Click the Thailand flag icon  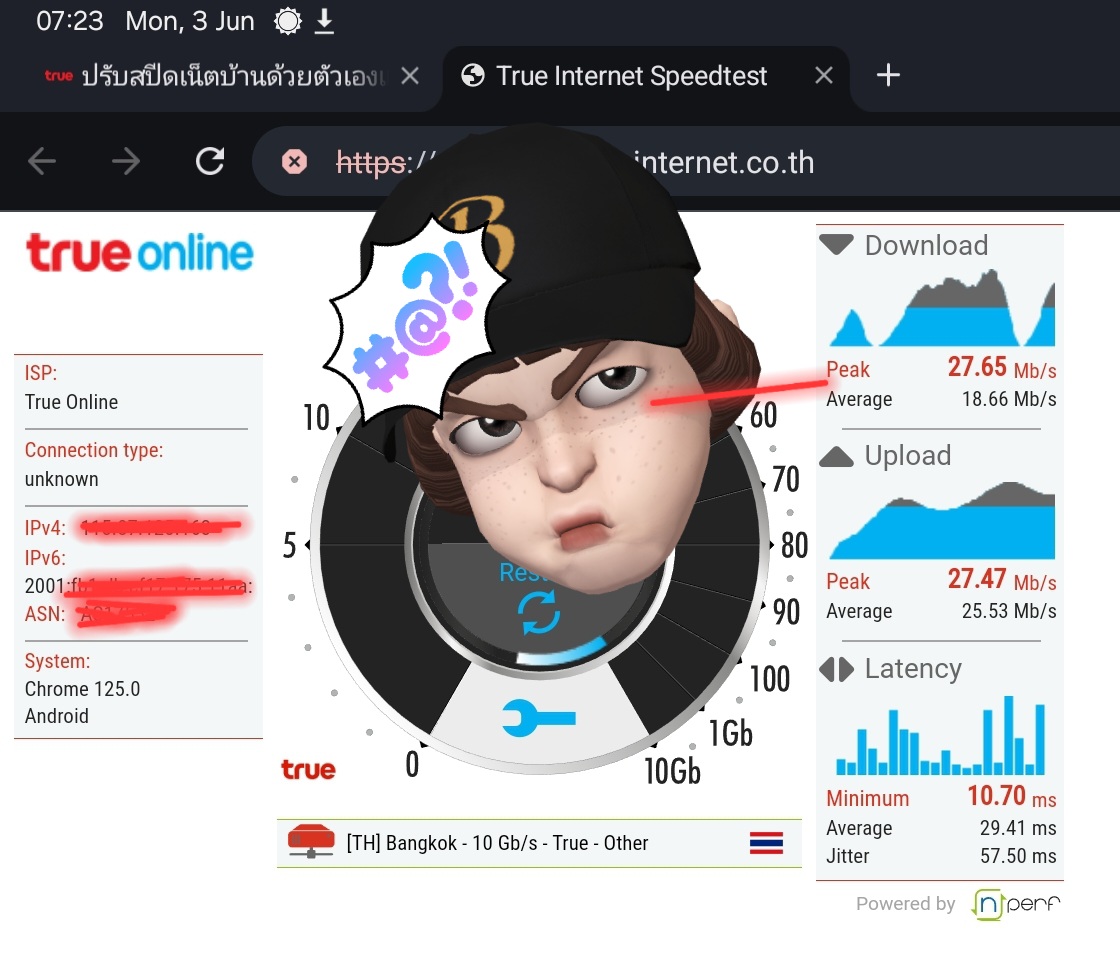point(766,843)
